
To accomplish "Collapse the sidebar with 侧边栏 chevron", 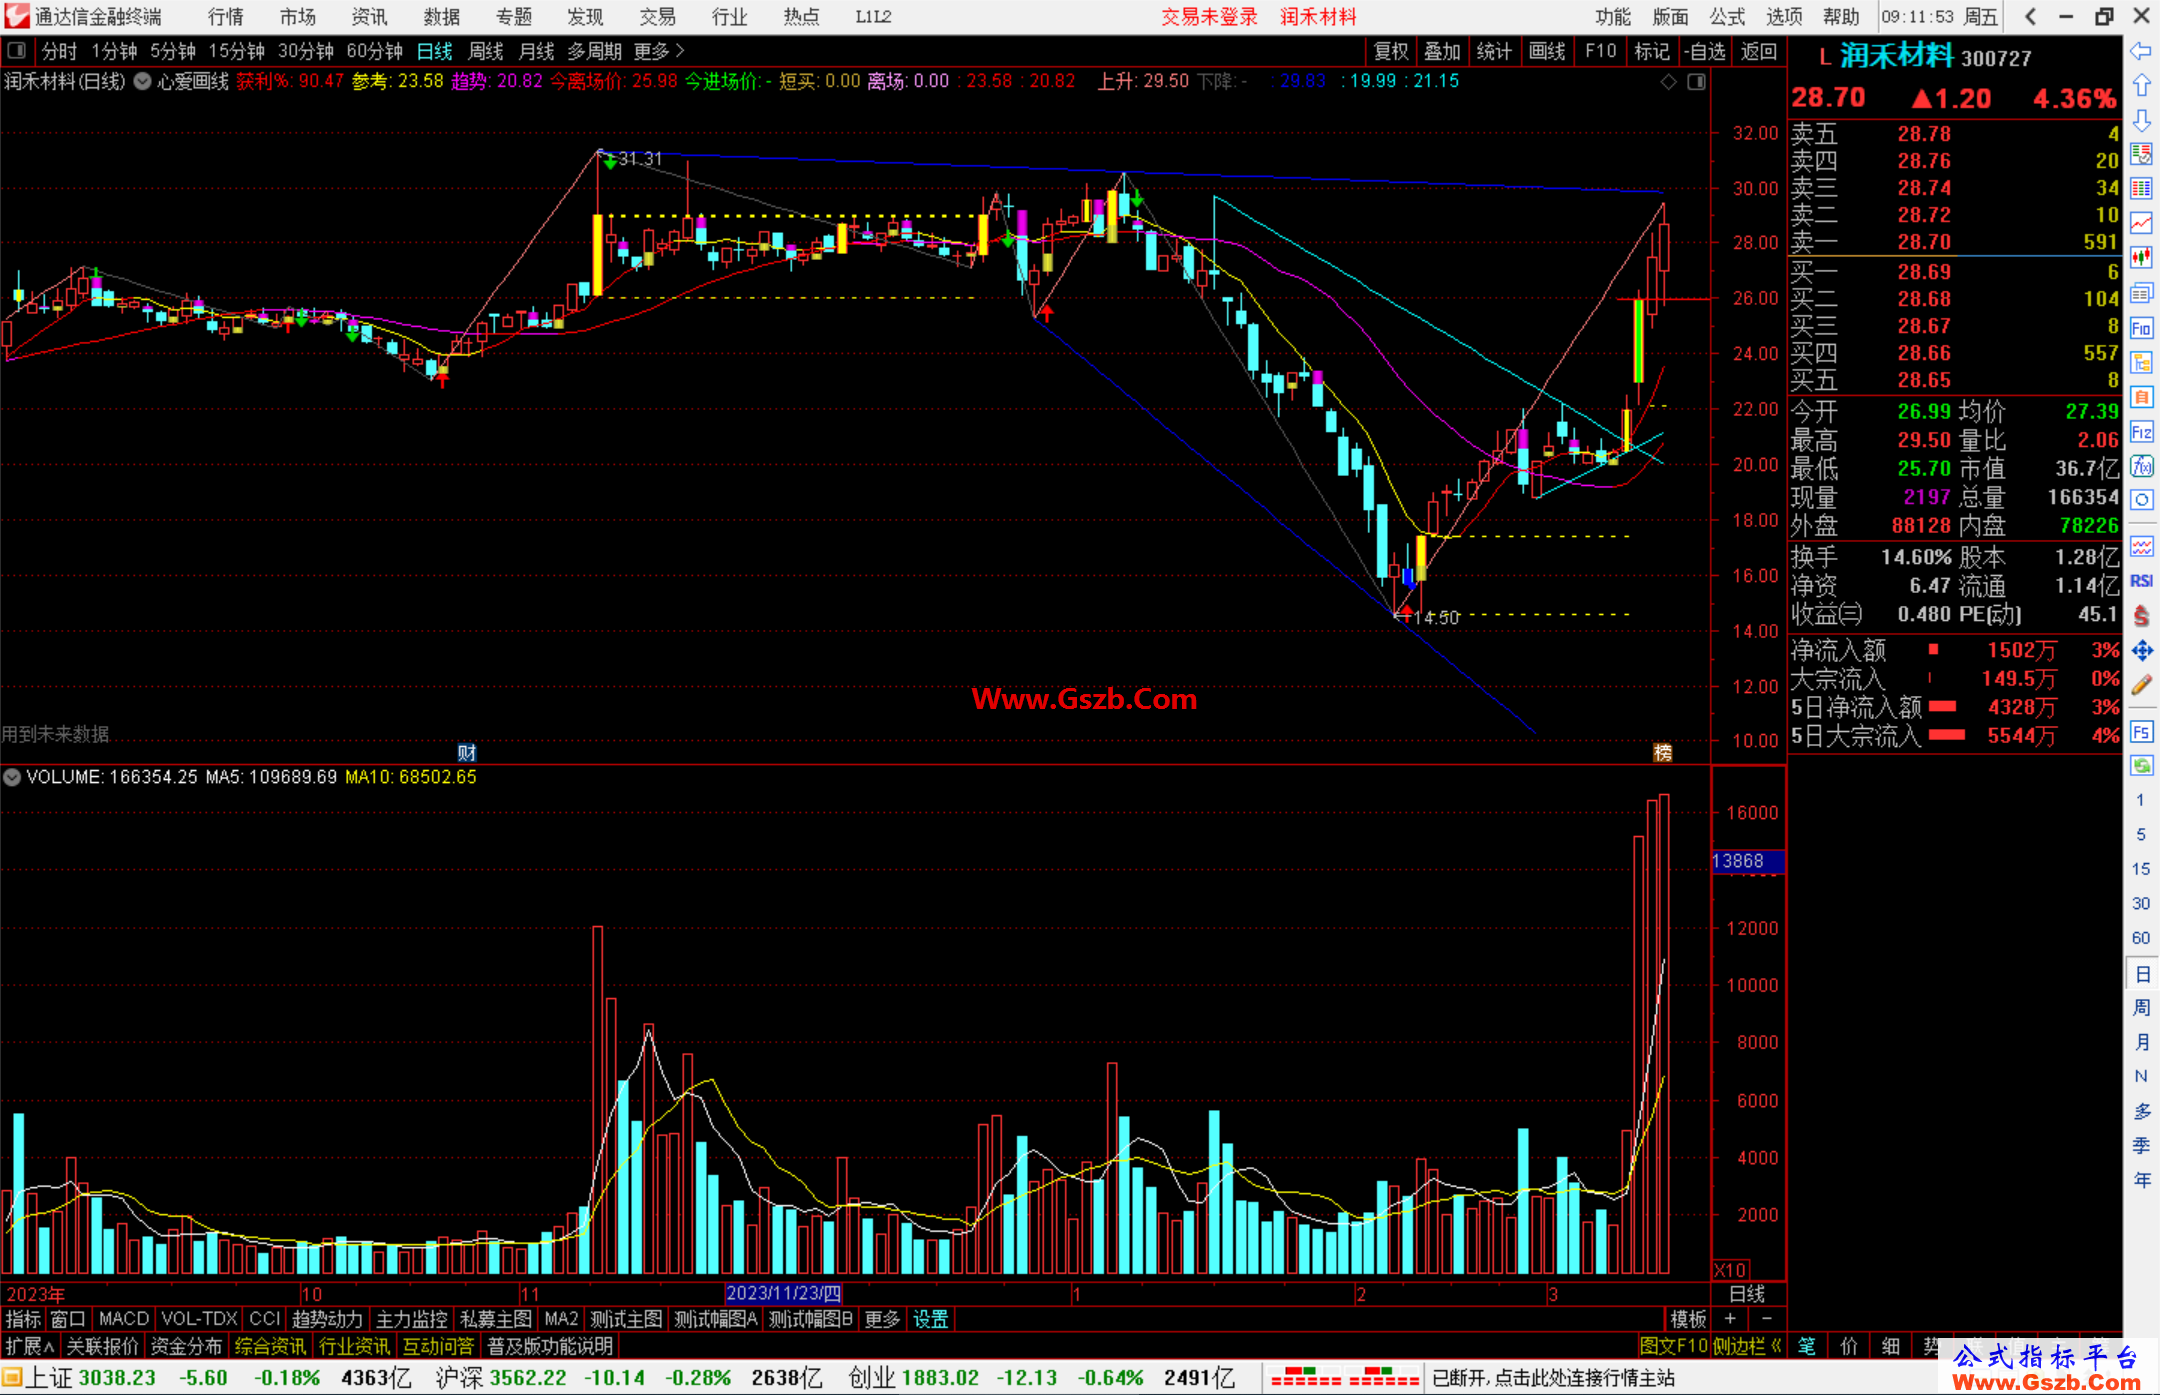I will 1747,1346.
